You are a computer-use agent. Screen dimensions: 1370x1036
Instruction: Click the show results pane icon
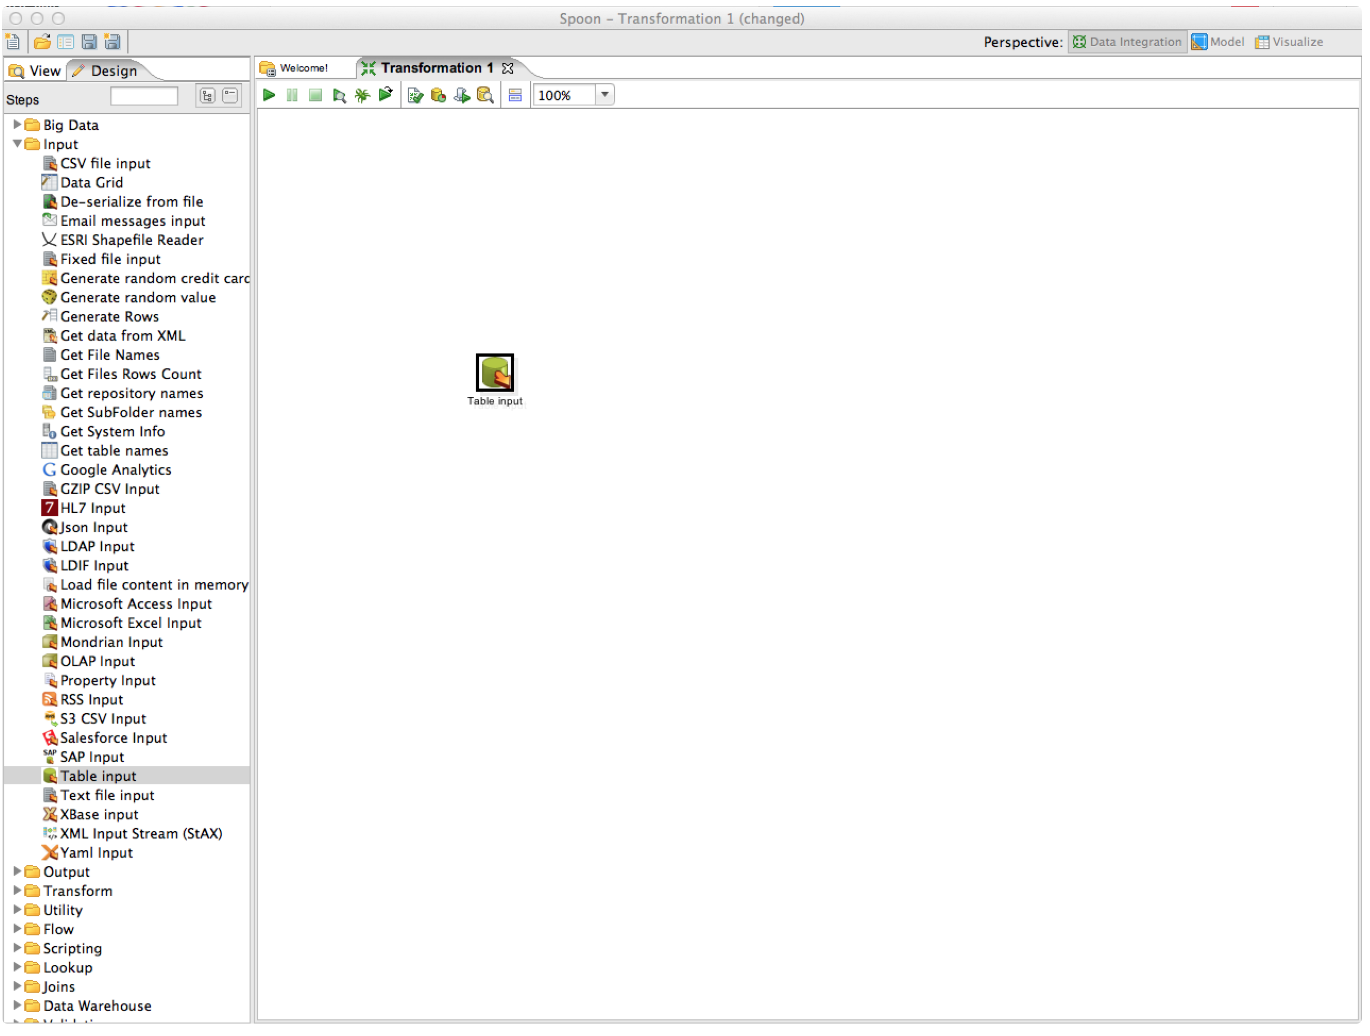(x=515, y=95)
